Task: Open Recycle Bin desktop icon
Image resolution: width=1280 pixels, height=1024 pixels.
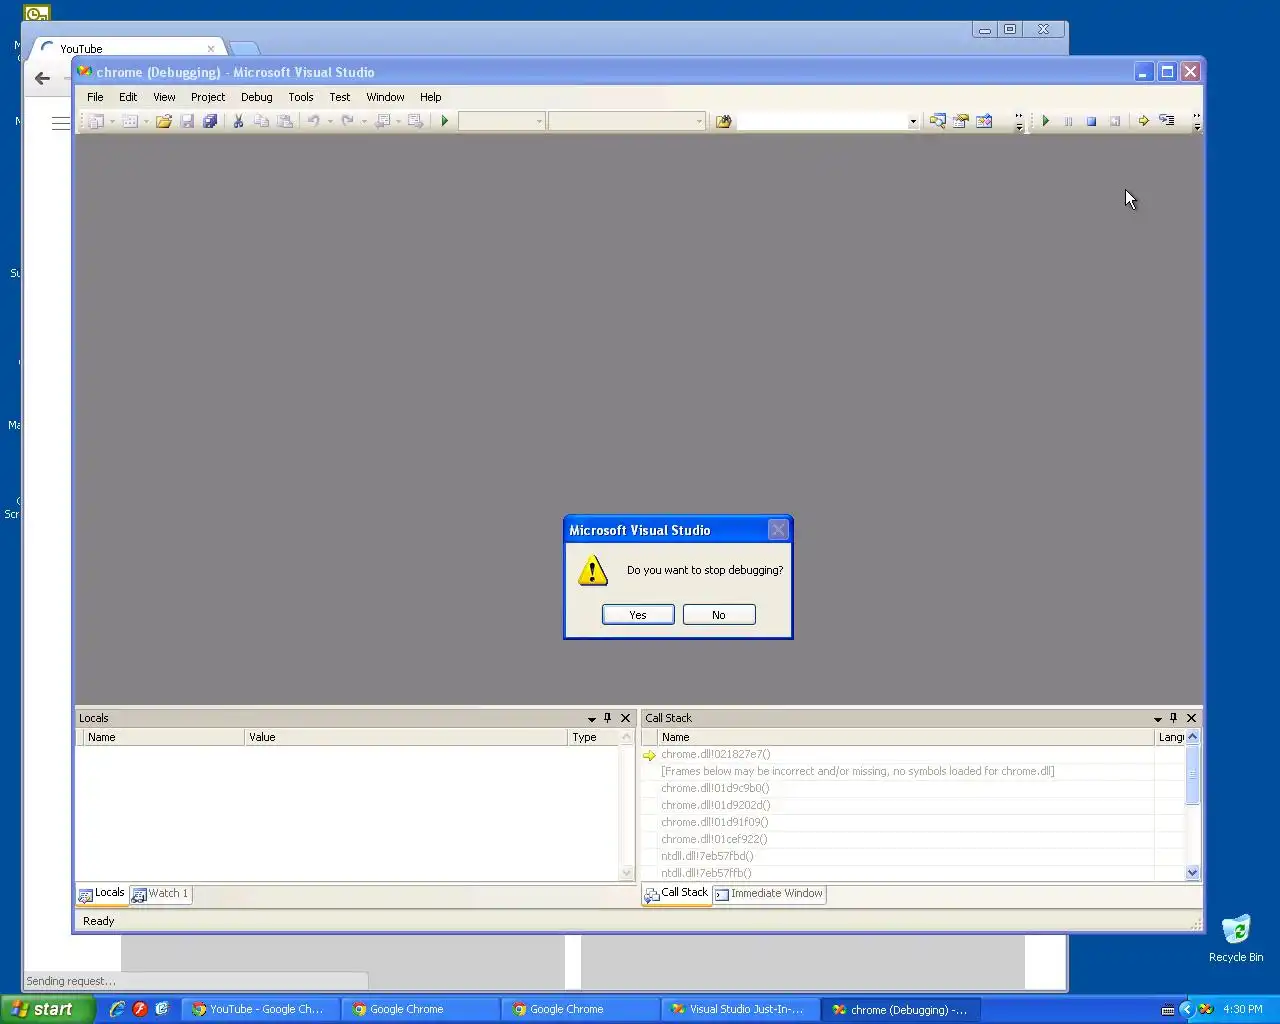Action: 1236,938
